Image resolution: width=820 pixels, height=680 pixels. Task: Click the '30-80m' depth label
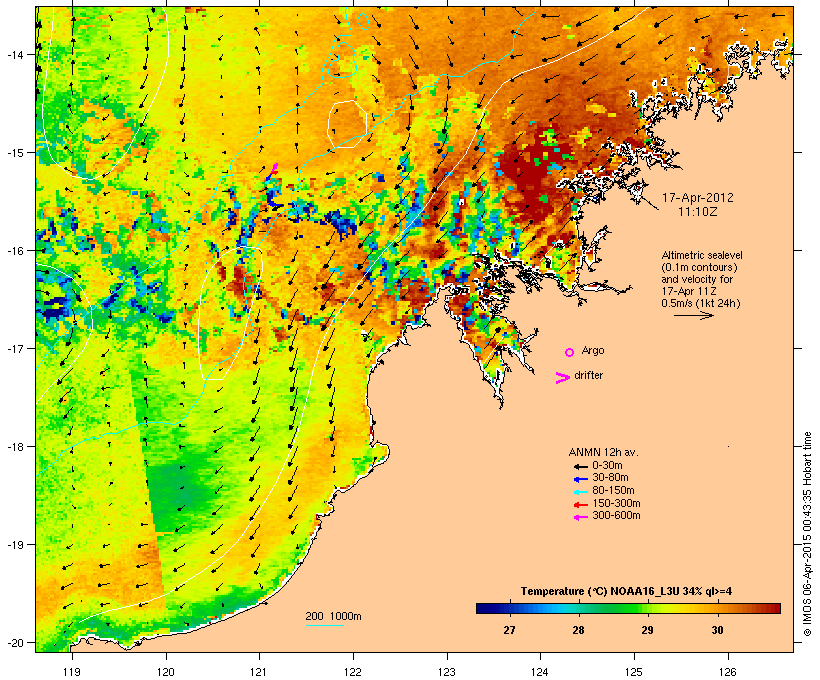[610, 478]
